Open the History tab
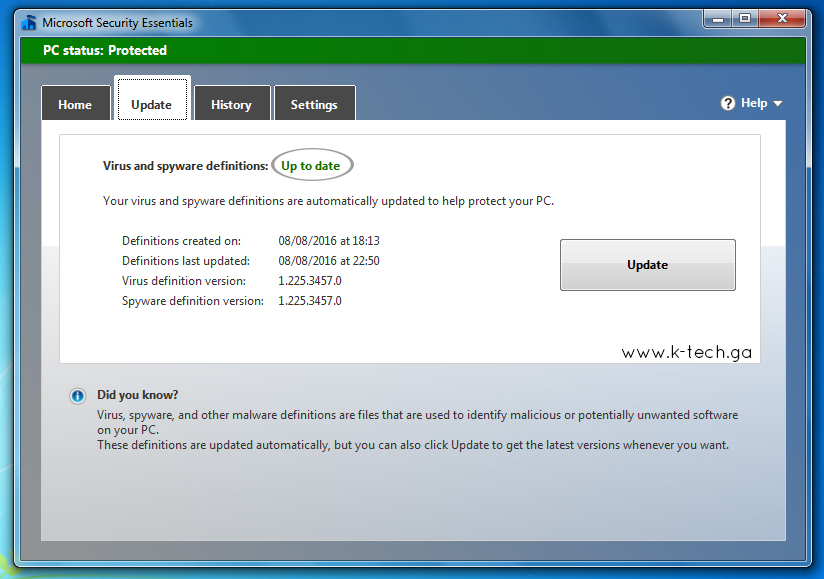Image resolution: width=824 pixels, height=579 pixels. coord(231,103)
